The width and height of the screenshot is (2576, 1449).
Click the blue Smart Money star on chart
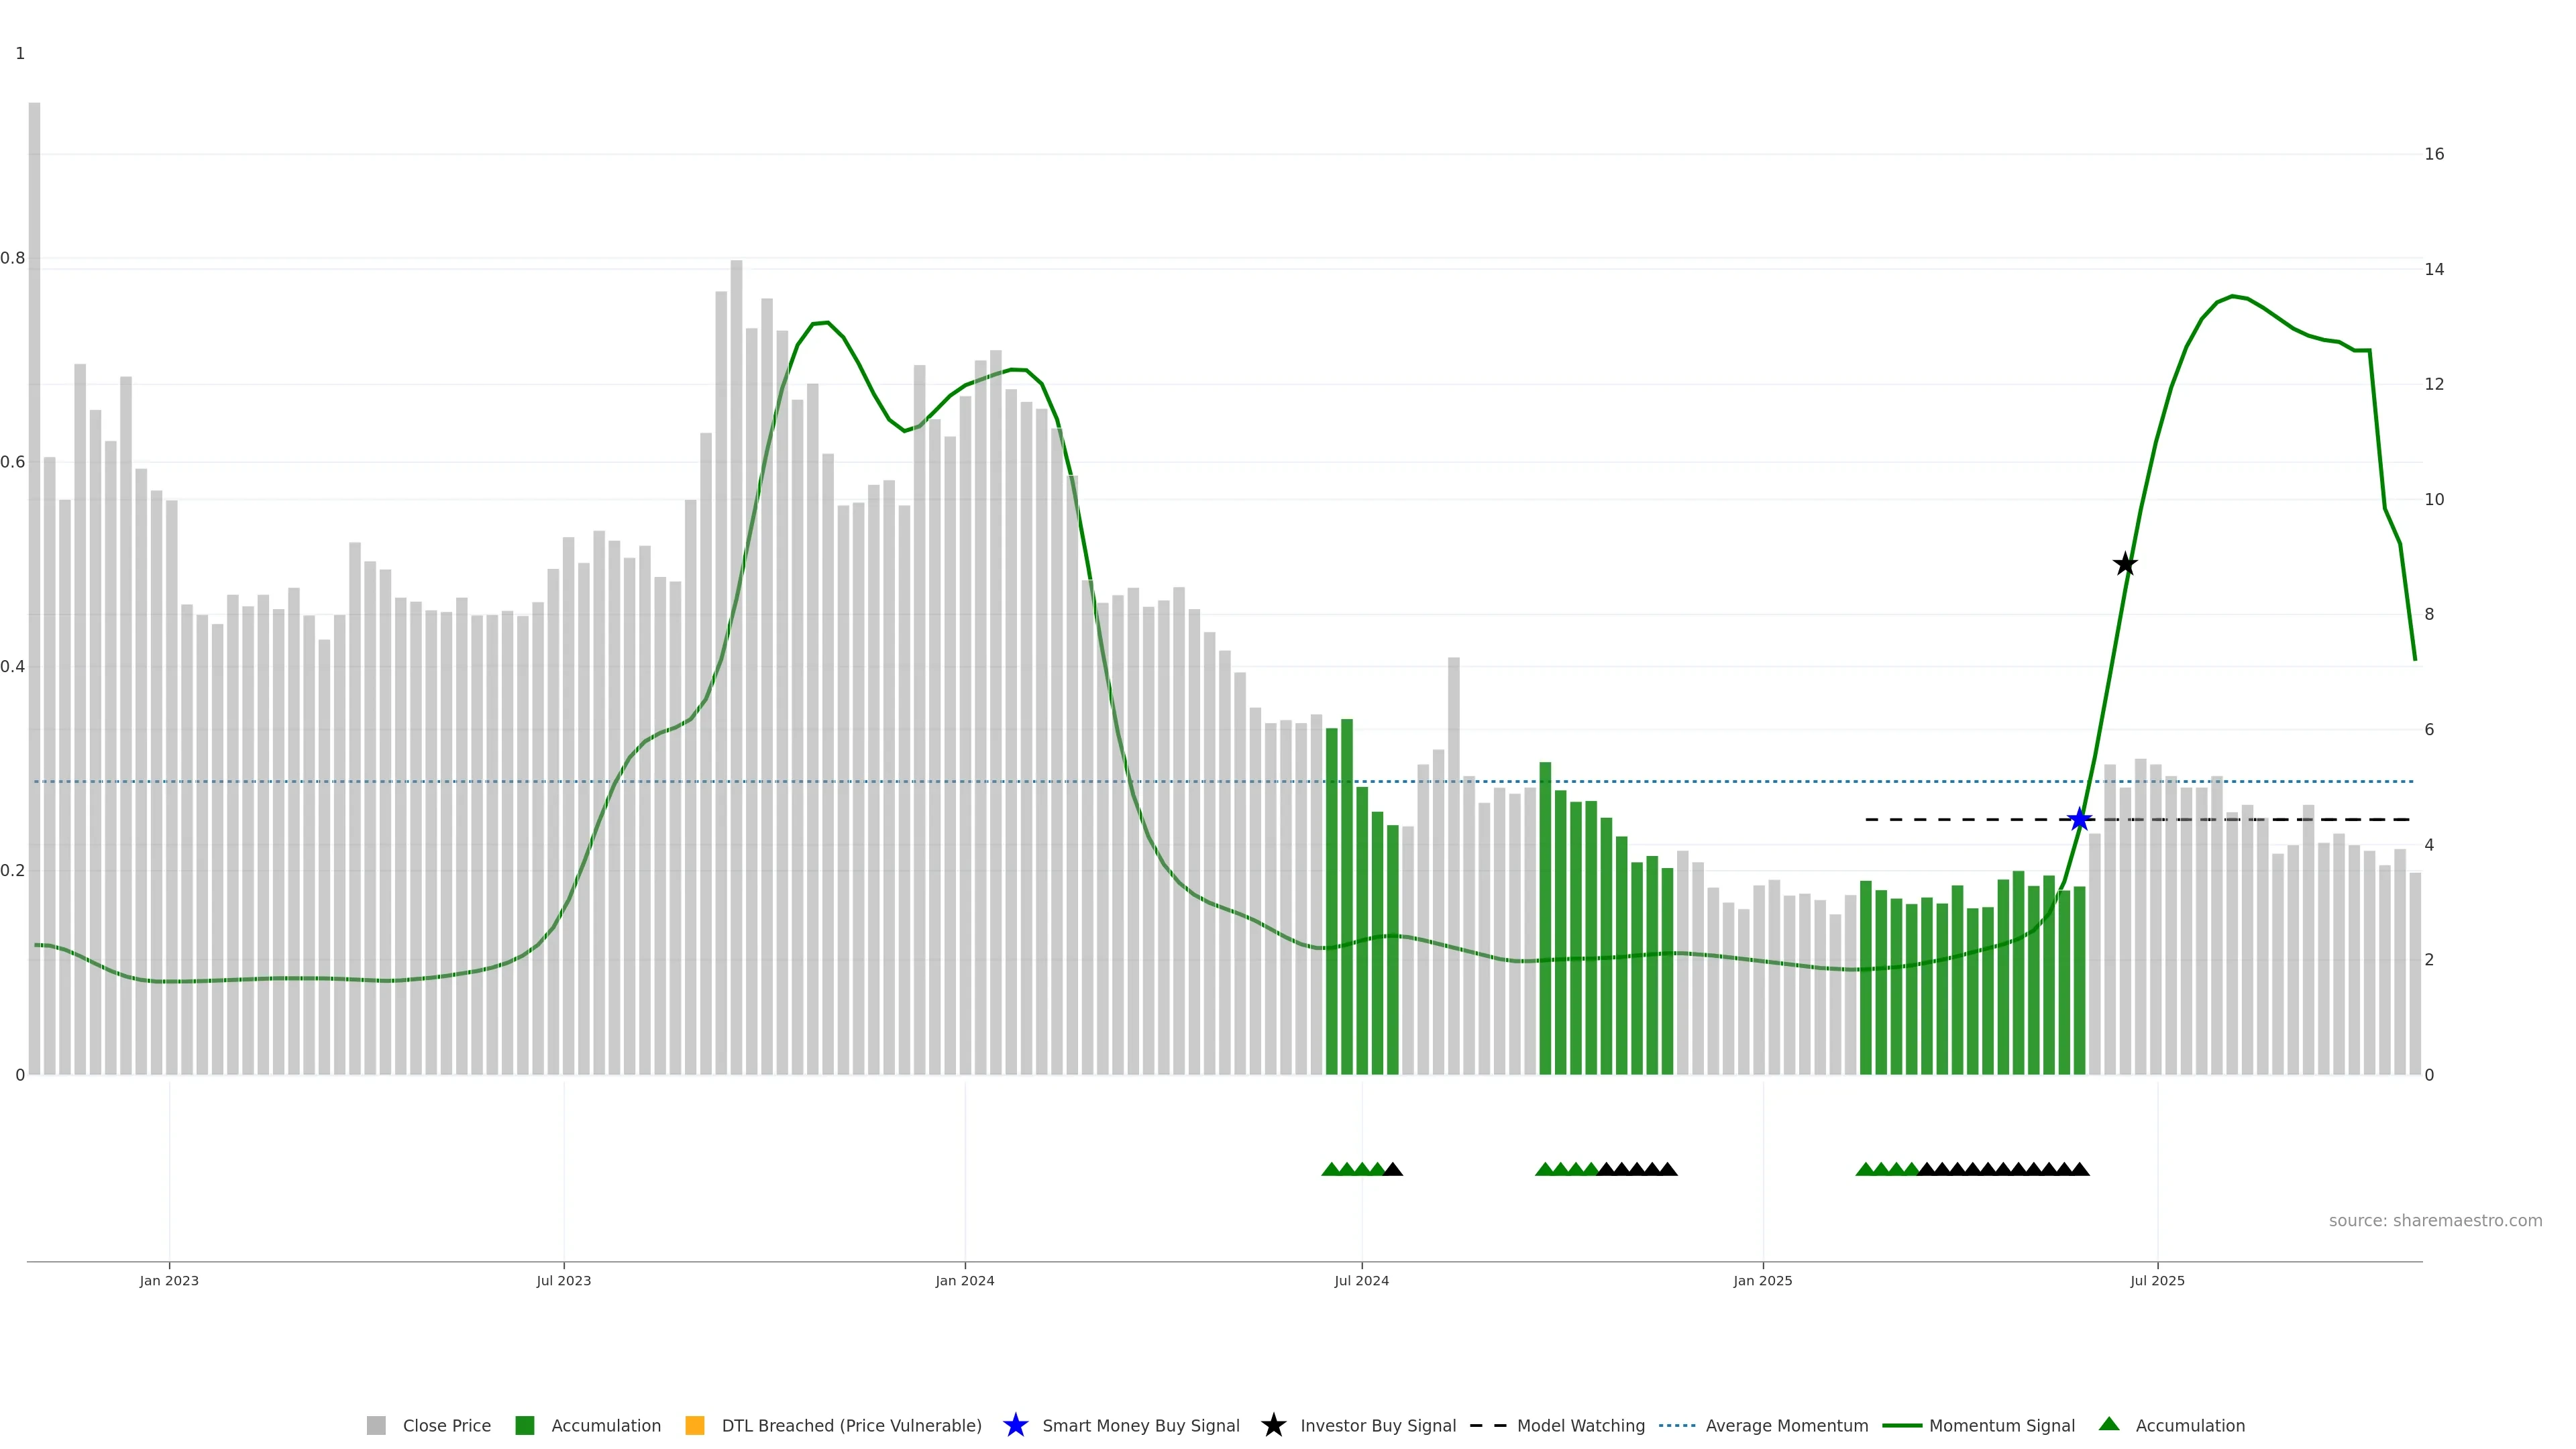[2079, 820]
